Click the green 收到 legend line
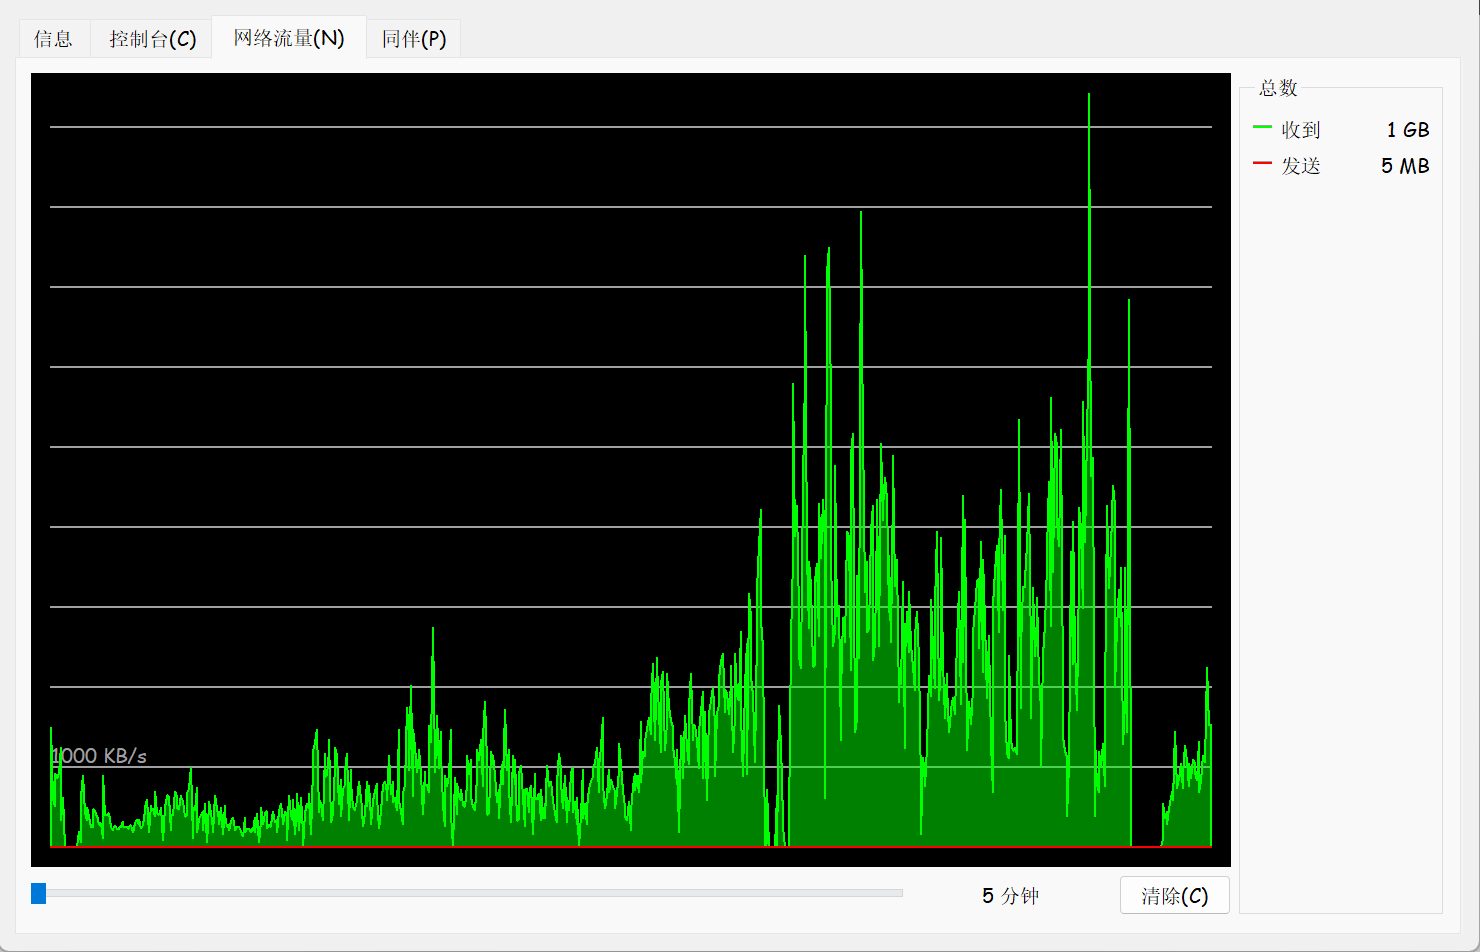This screenshot has height=952, width=1480. coord(1262,128)
